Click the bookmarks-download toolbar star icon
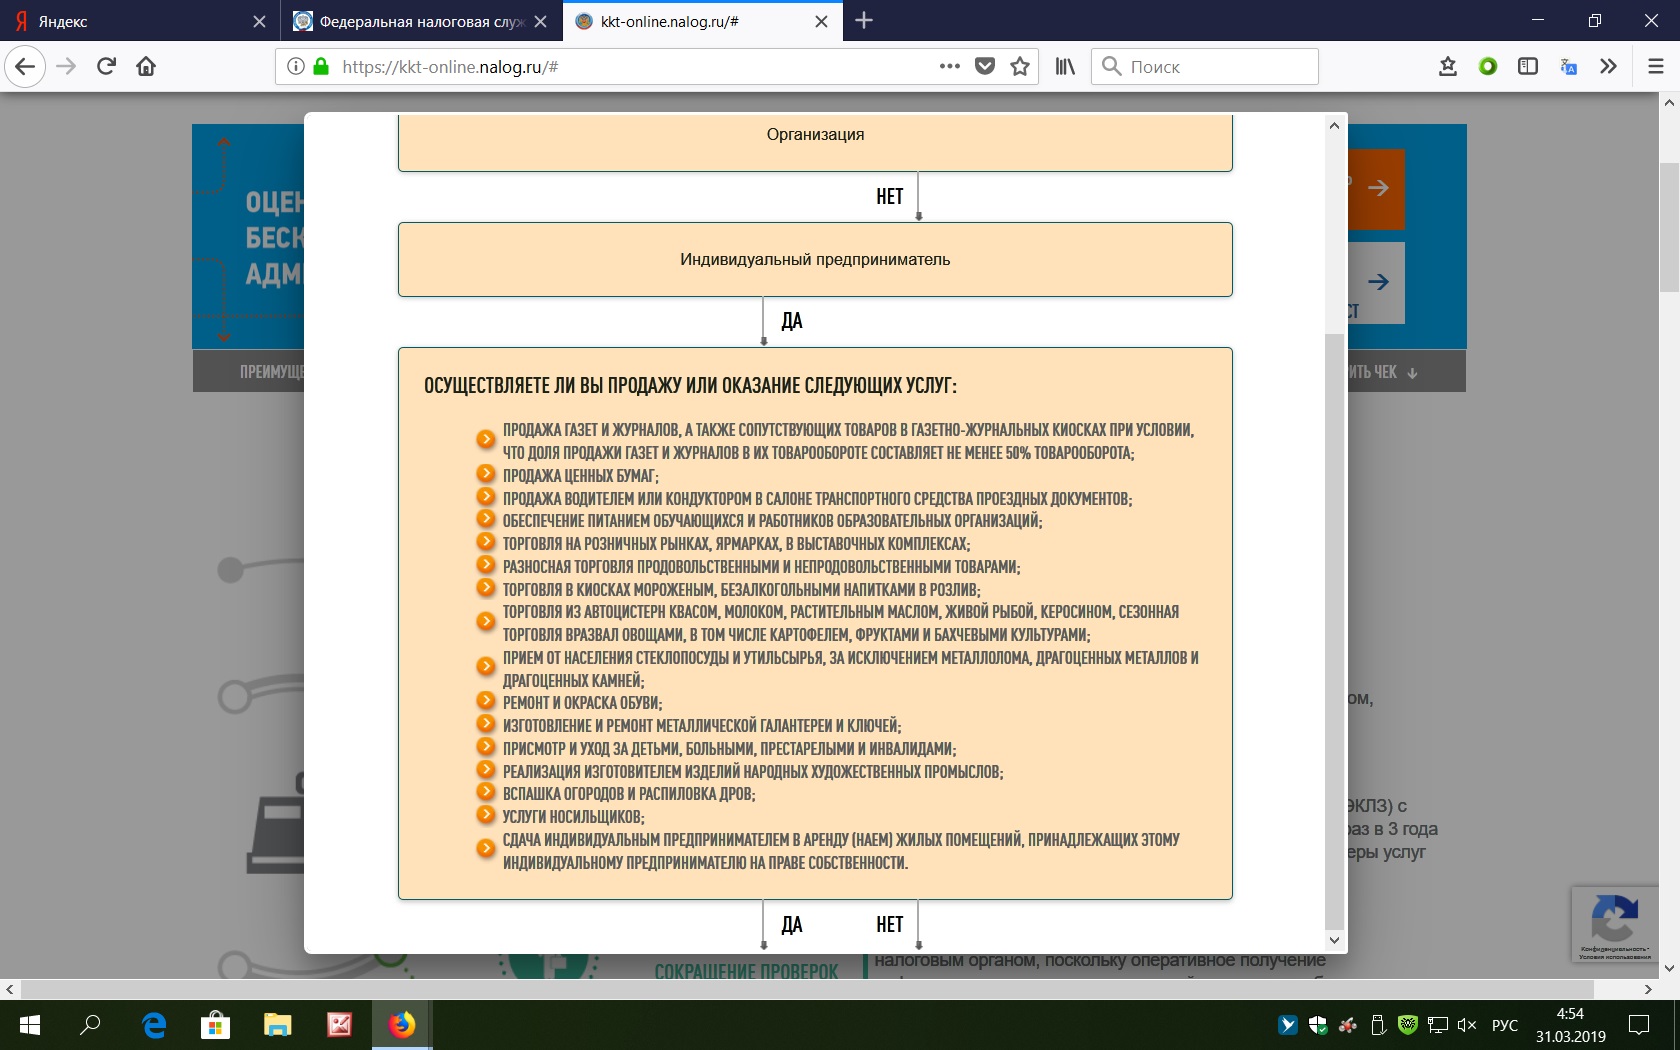Screen dimensions: 1680x1050 pyautogui.click(x=1447, y=67)
